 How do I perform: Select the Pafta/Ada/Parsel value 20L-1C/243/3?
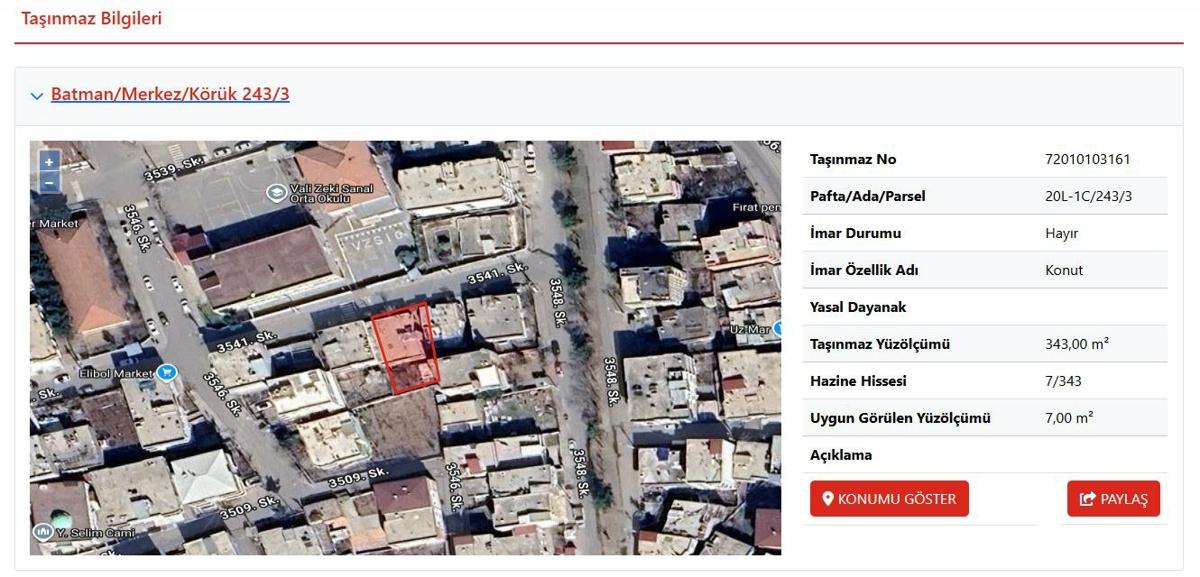[1088, 197]
